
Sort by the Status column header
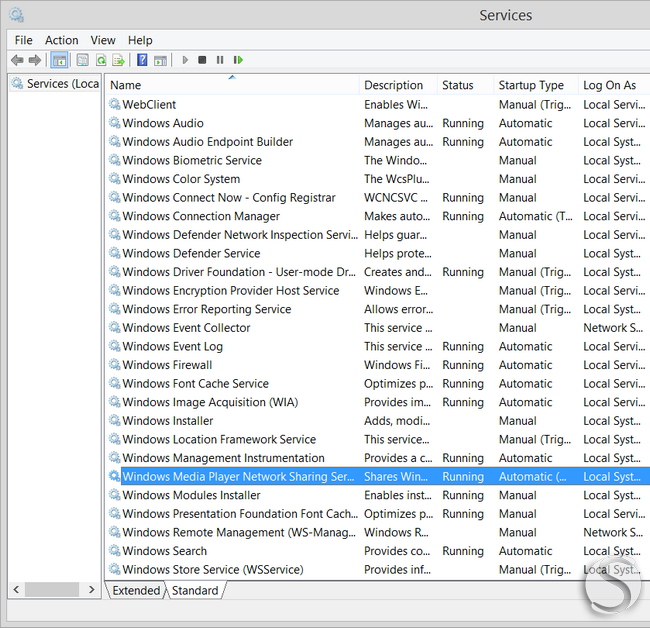(x=466, y=85)
